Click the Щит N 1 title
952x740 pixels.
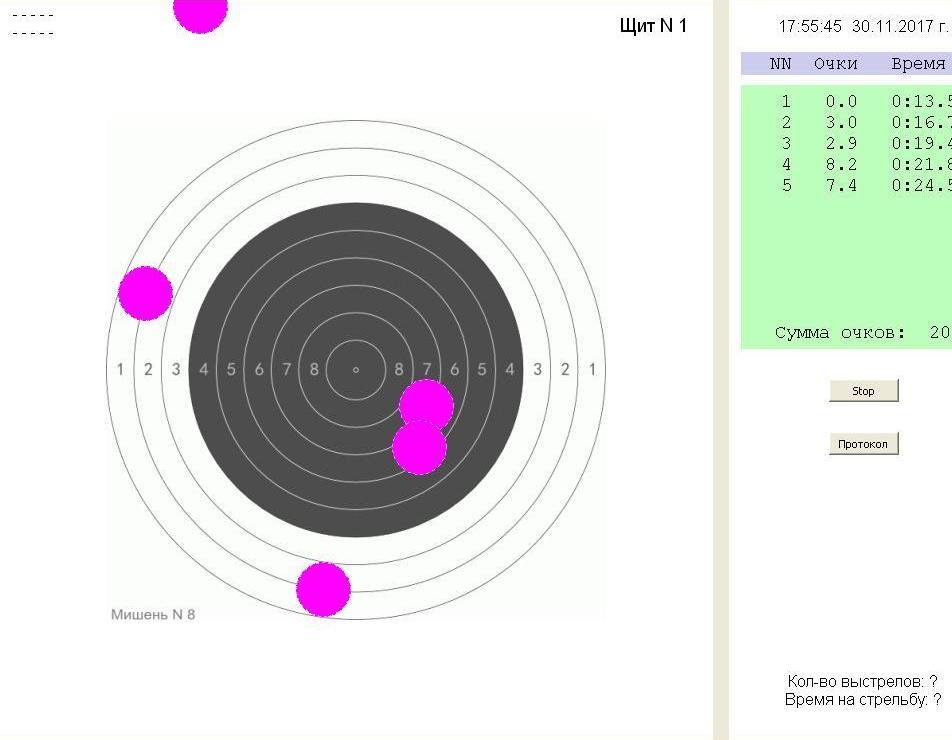[x=653, y=26]
